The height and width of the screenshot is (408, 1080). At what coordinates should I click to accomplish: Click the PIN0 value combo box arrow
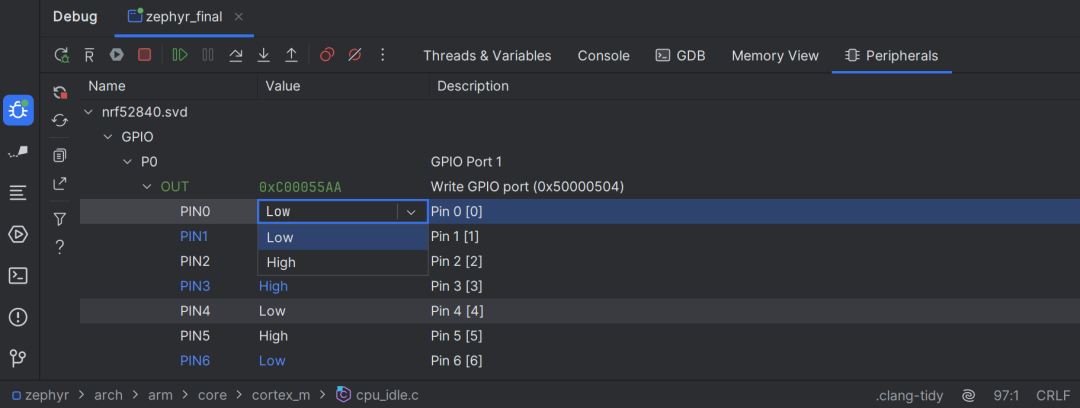(x=412, y=212)
